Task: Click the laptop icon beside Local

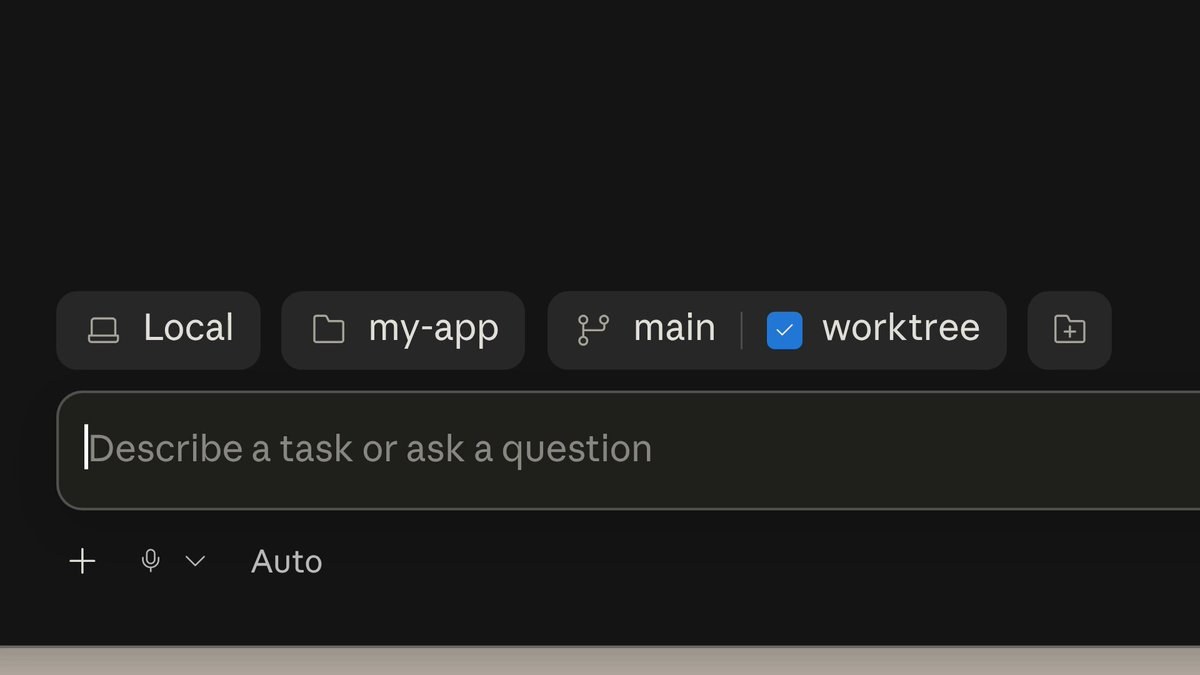Action: pyautogui.click(x=103, y=330)
